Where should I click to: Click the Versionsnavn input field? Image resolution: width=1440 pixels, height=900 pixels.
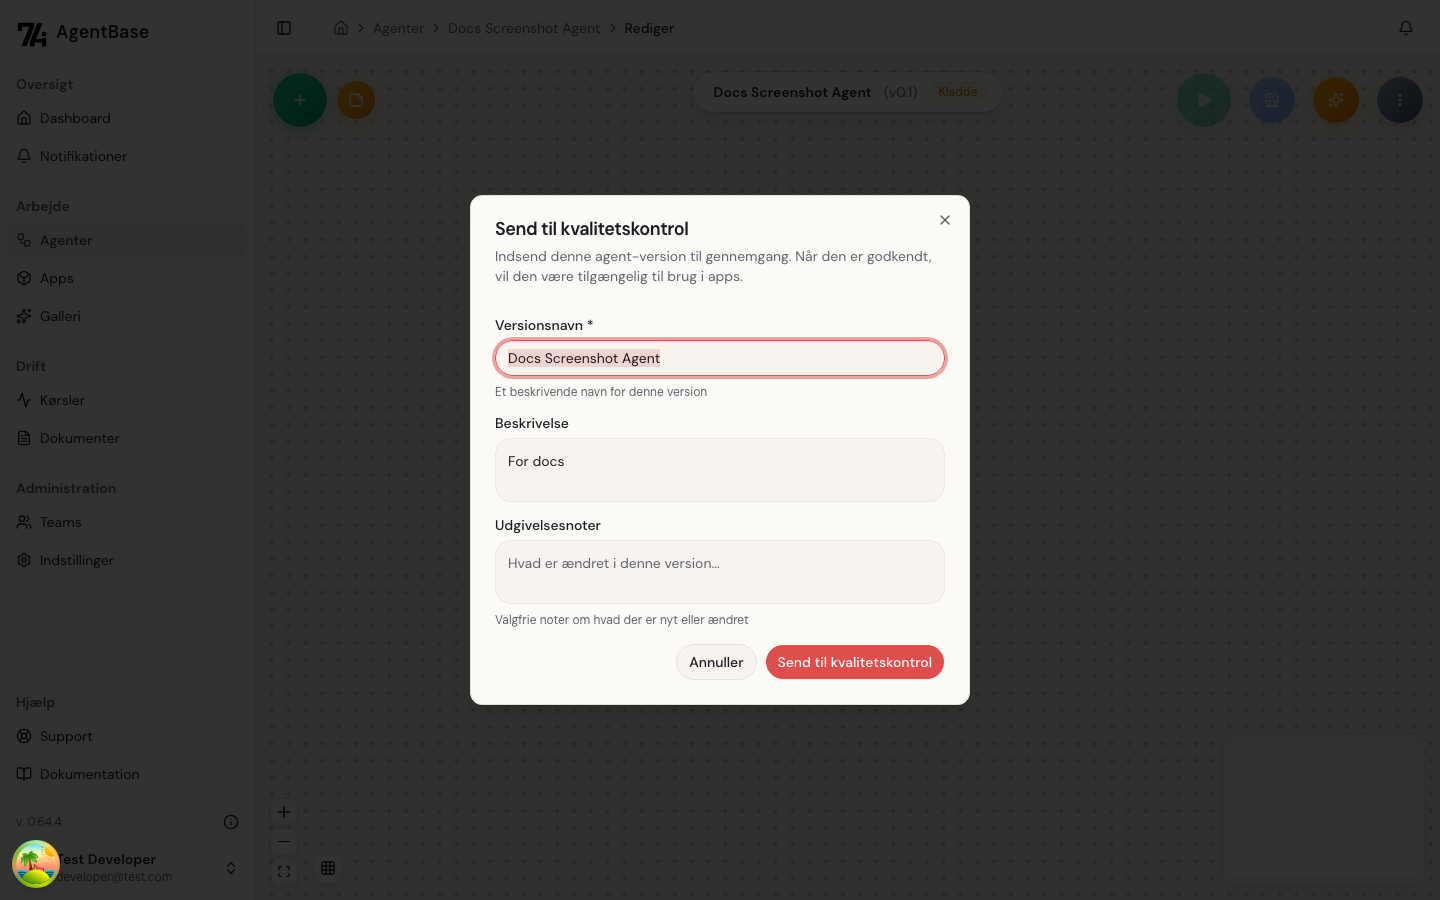click(720, 358)
